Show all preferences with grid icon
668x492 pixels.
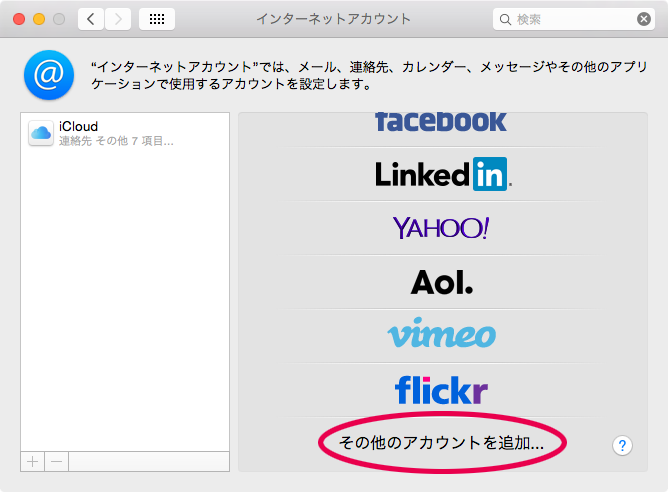(x=157, y=19)
